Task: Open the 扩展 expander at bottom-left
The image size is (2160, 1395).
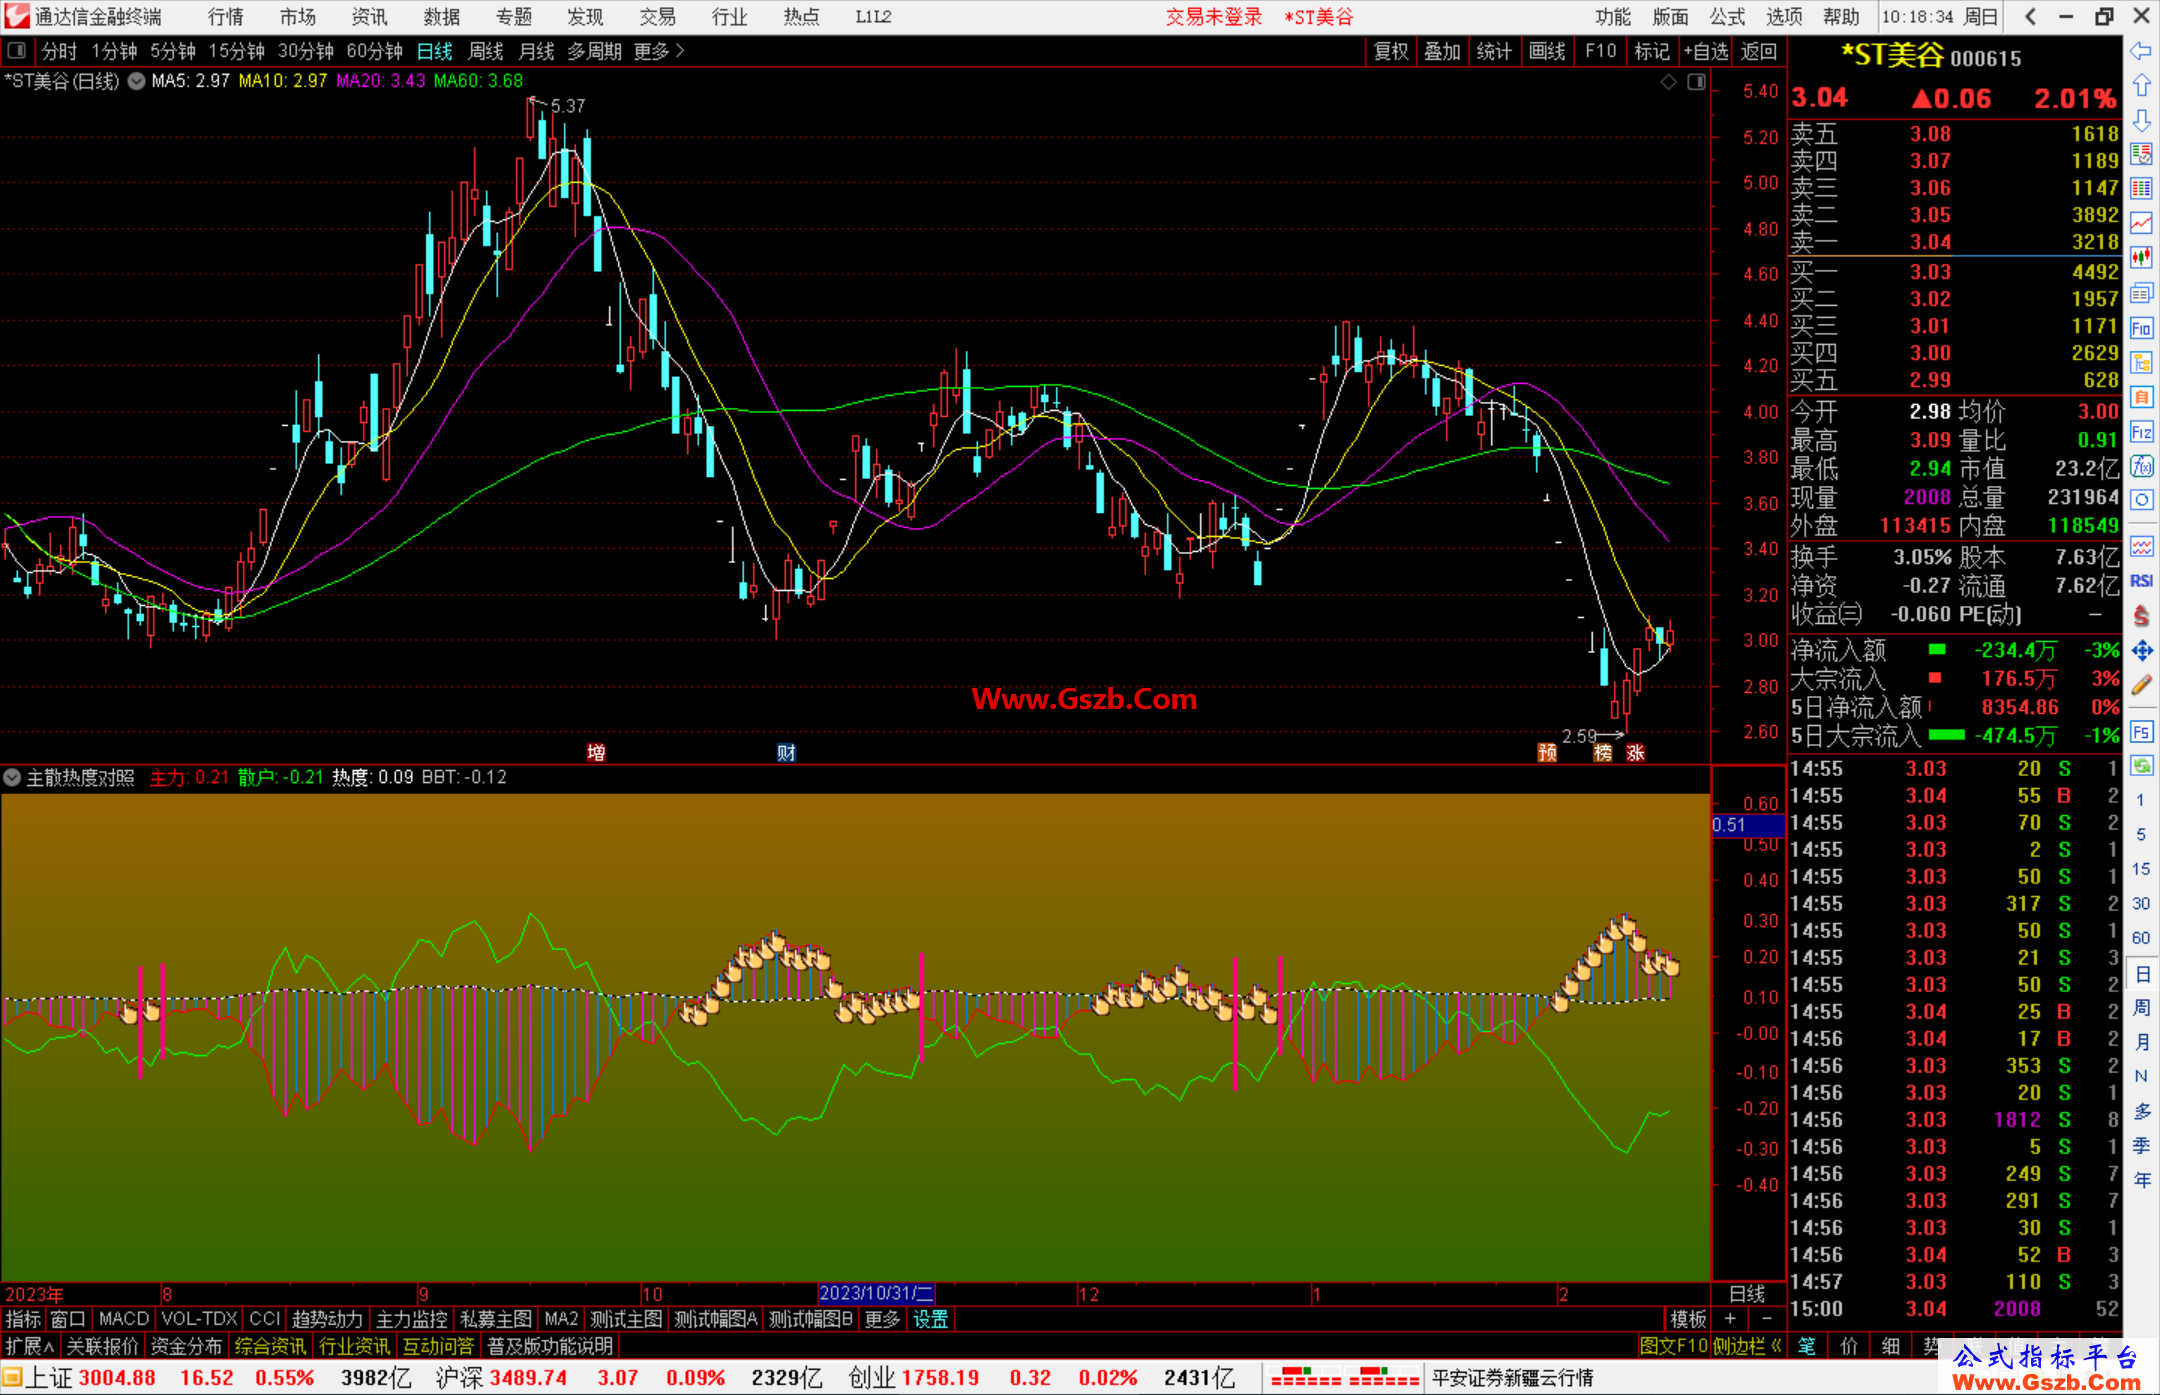Action: [30, 1346]
